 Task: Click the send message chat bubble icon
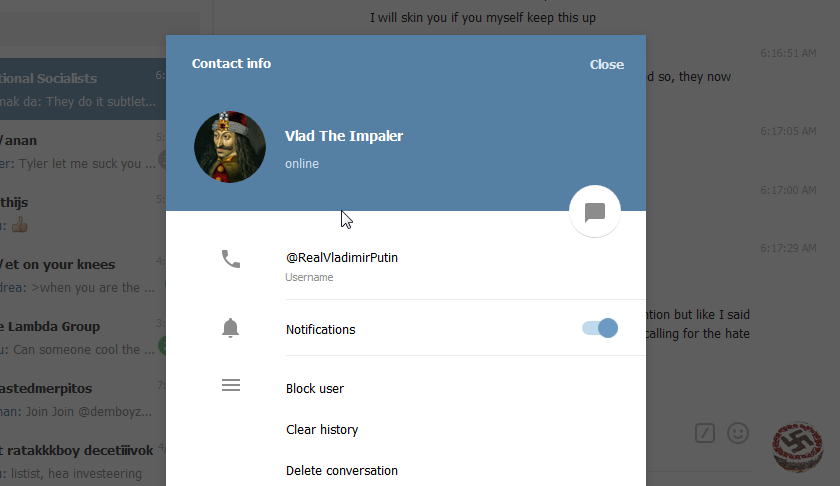(595, 212)
